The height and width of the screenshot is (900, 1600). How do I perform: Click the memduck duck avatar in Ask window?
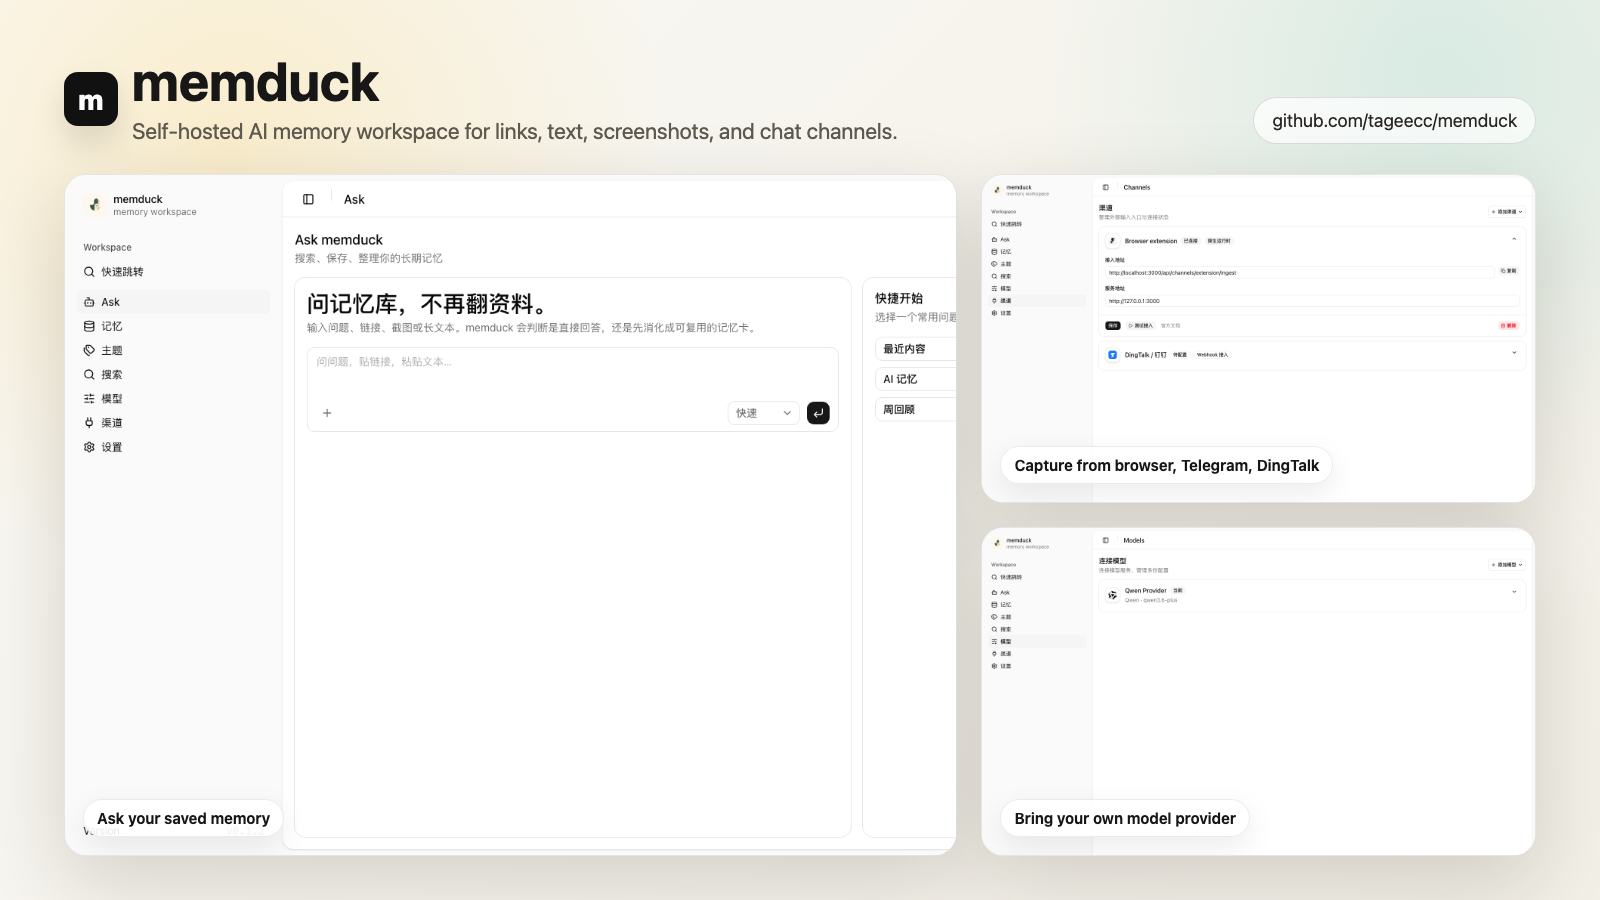(95, 205)
